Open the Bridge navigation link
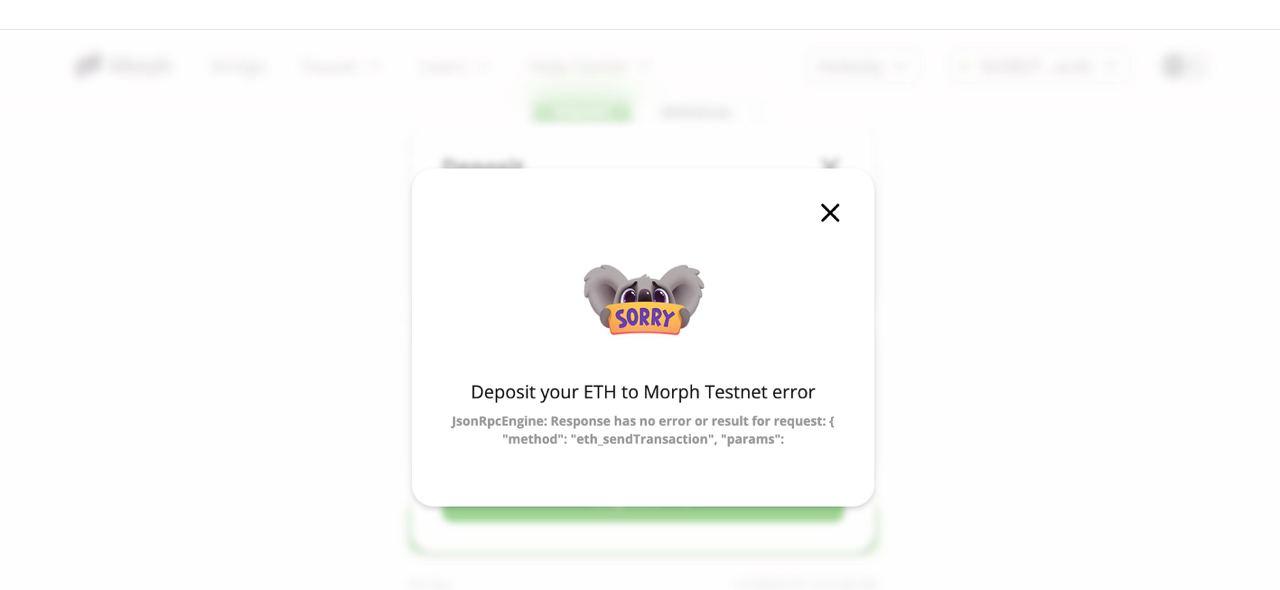Screen dimensions: 1280x590 tap(238, 67)
